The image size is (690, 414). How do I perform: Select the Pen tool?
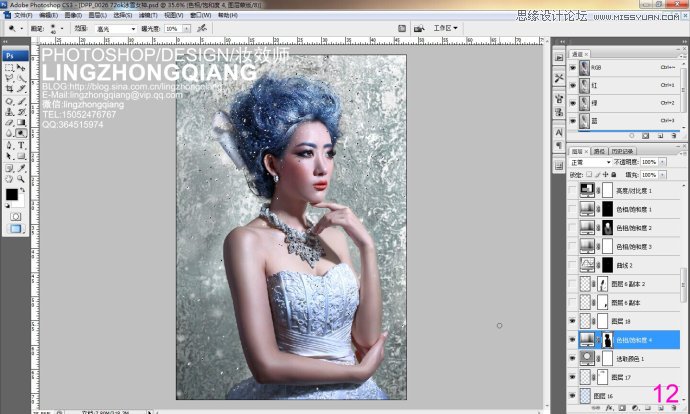click(x=9, y=146)
